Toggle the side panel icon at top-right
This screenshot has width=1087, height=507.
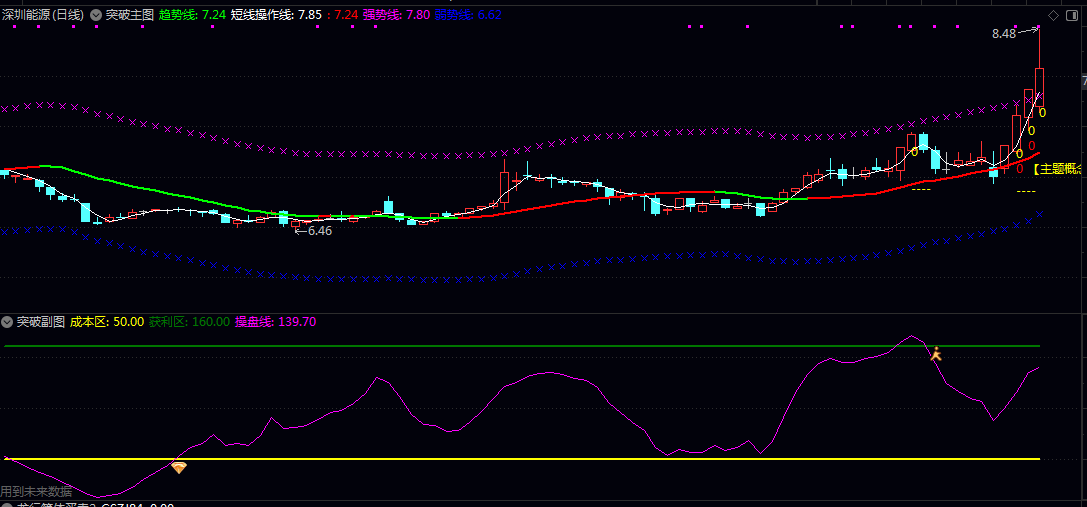[1073, 15]
